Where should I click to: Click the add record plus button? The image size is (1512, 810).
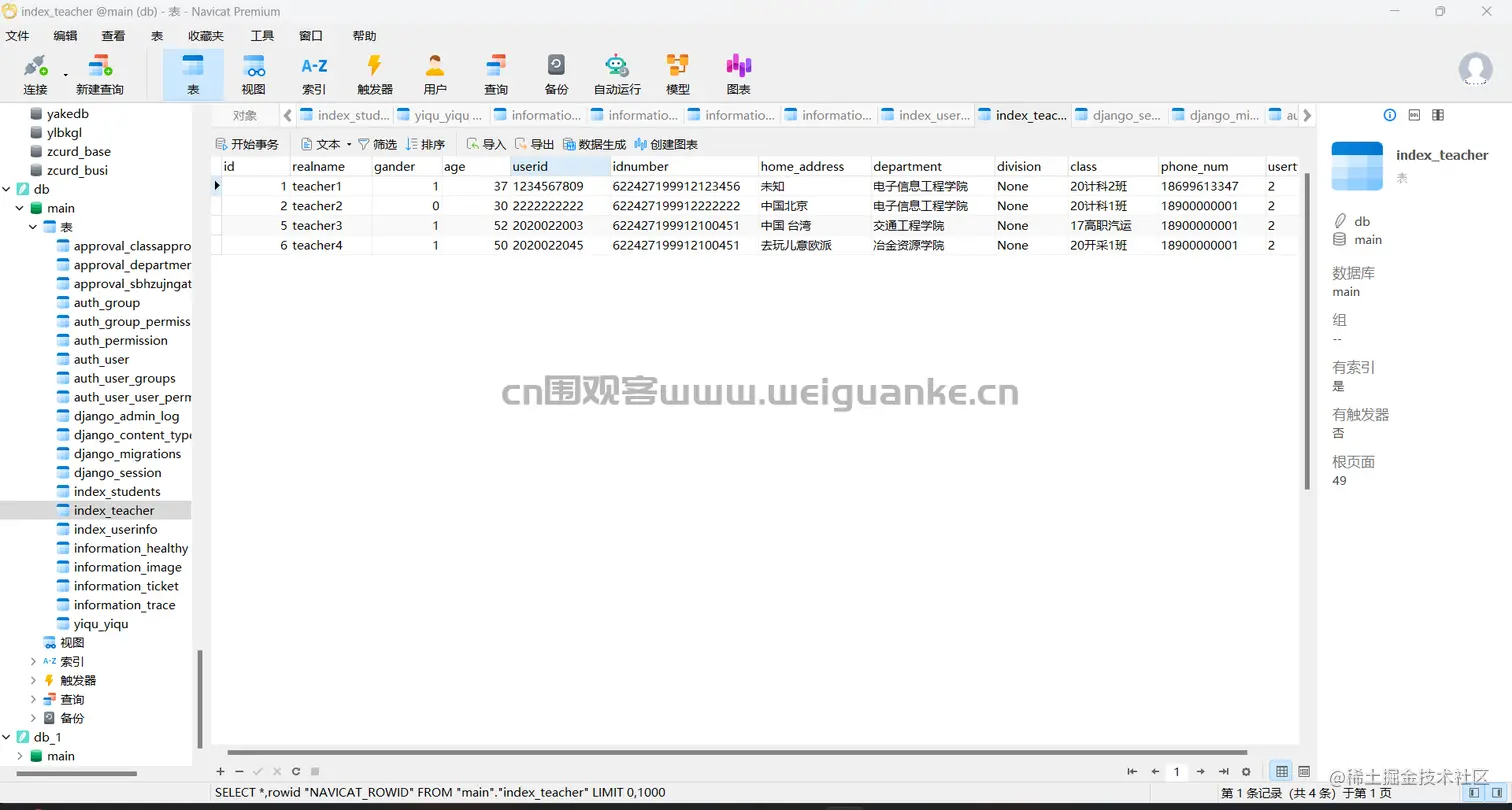221,771
